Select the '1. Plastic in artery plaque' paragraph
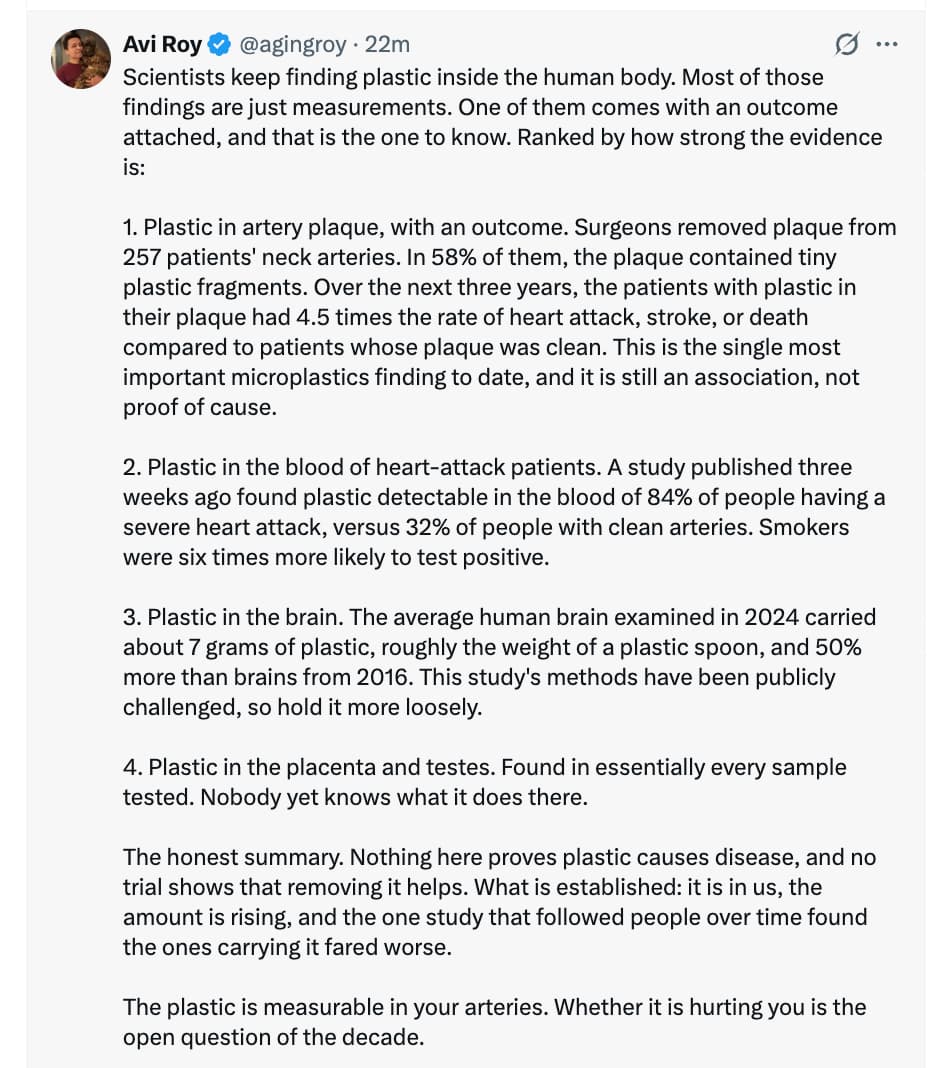Viewport: 944px width, 1068px height. click(x=509, y=317)
